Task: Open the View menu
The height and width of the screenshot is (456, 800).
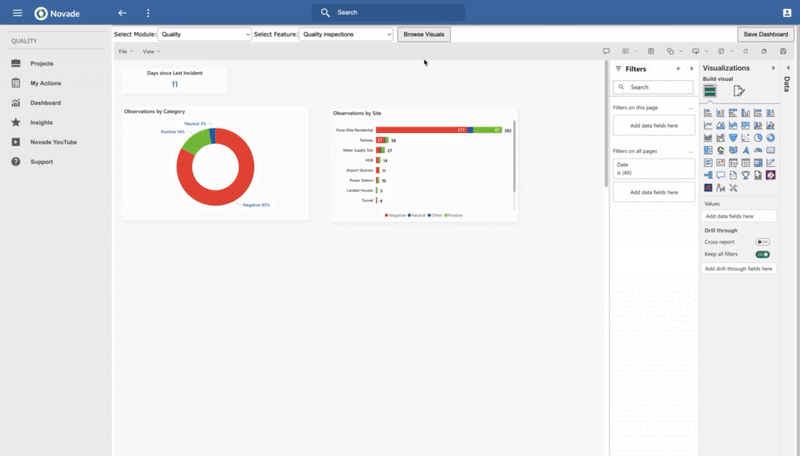Action: click(x=150, y=51)
